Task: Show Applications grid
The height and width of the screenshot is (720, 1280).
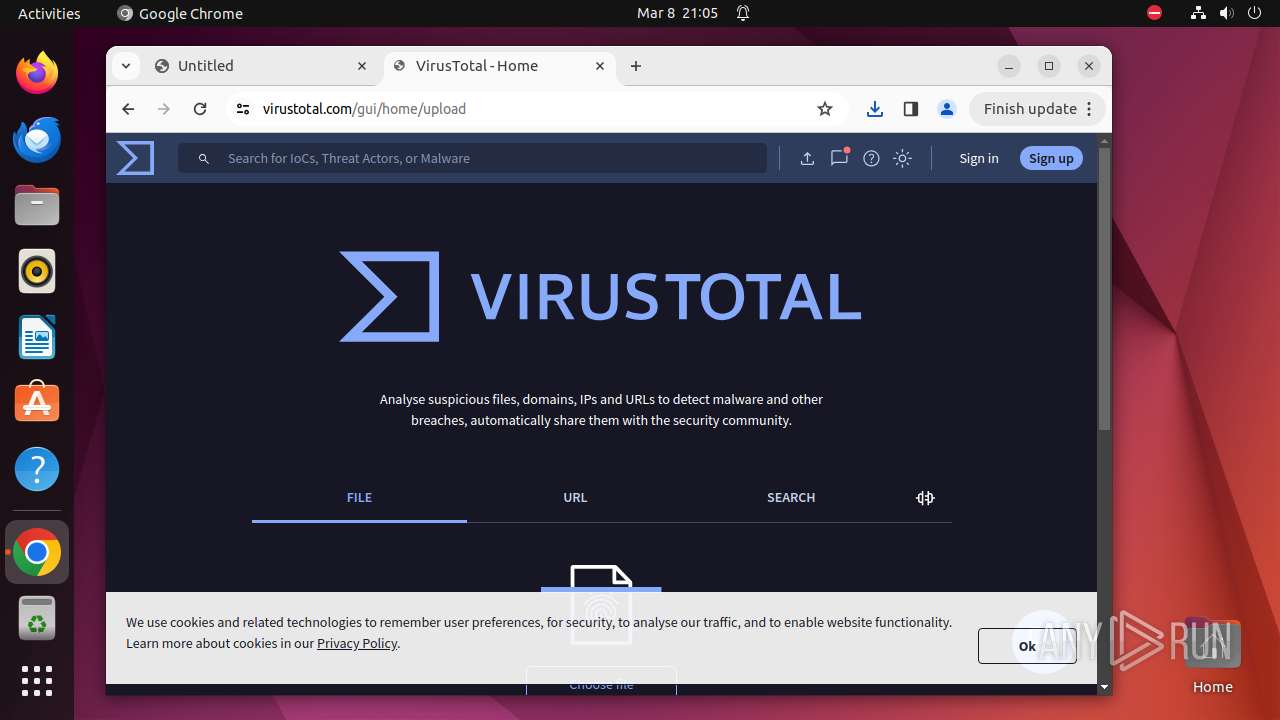Action: pos(37,681)
